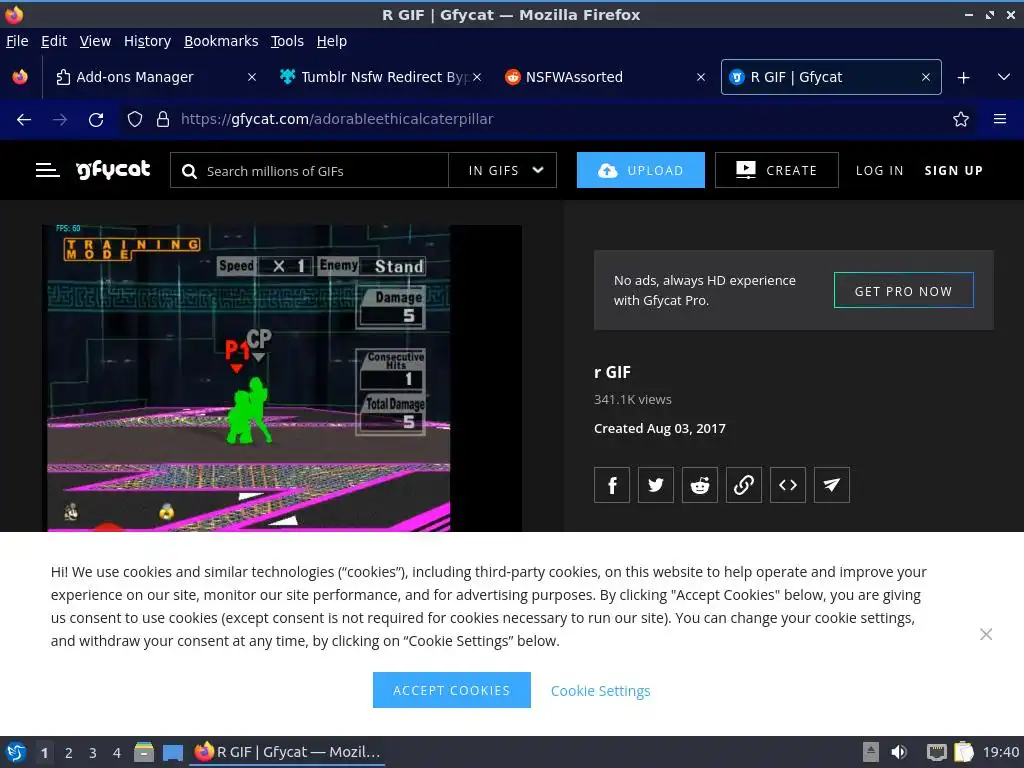Go back to the previous page

24,119
